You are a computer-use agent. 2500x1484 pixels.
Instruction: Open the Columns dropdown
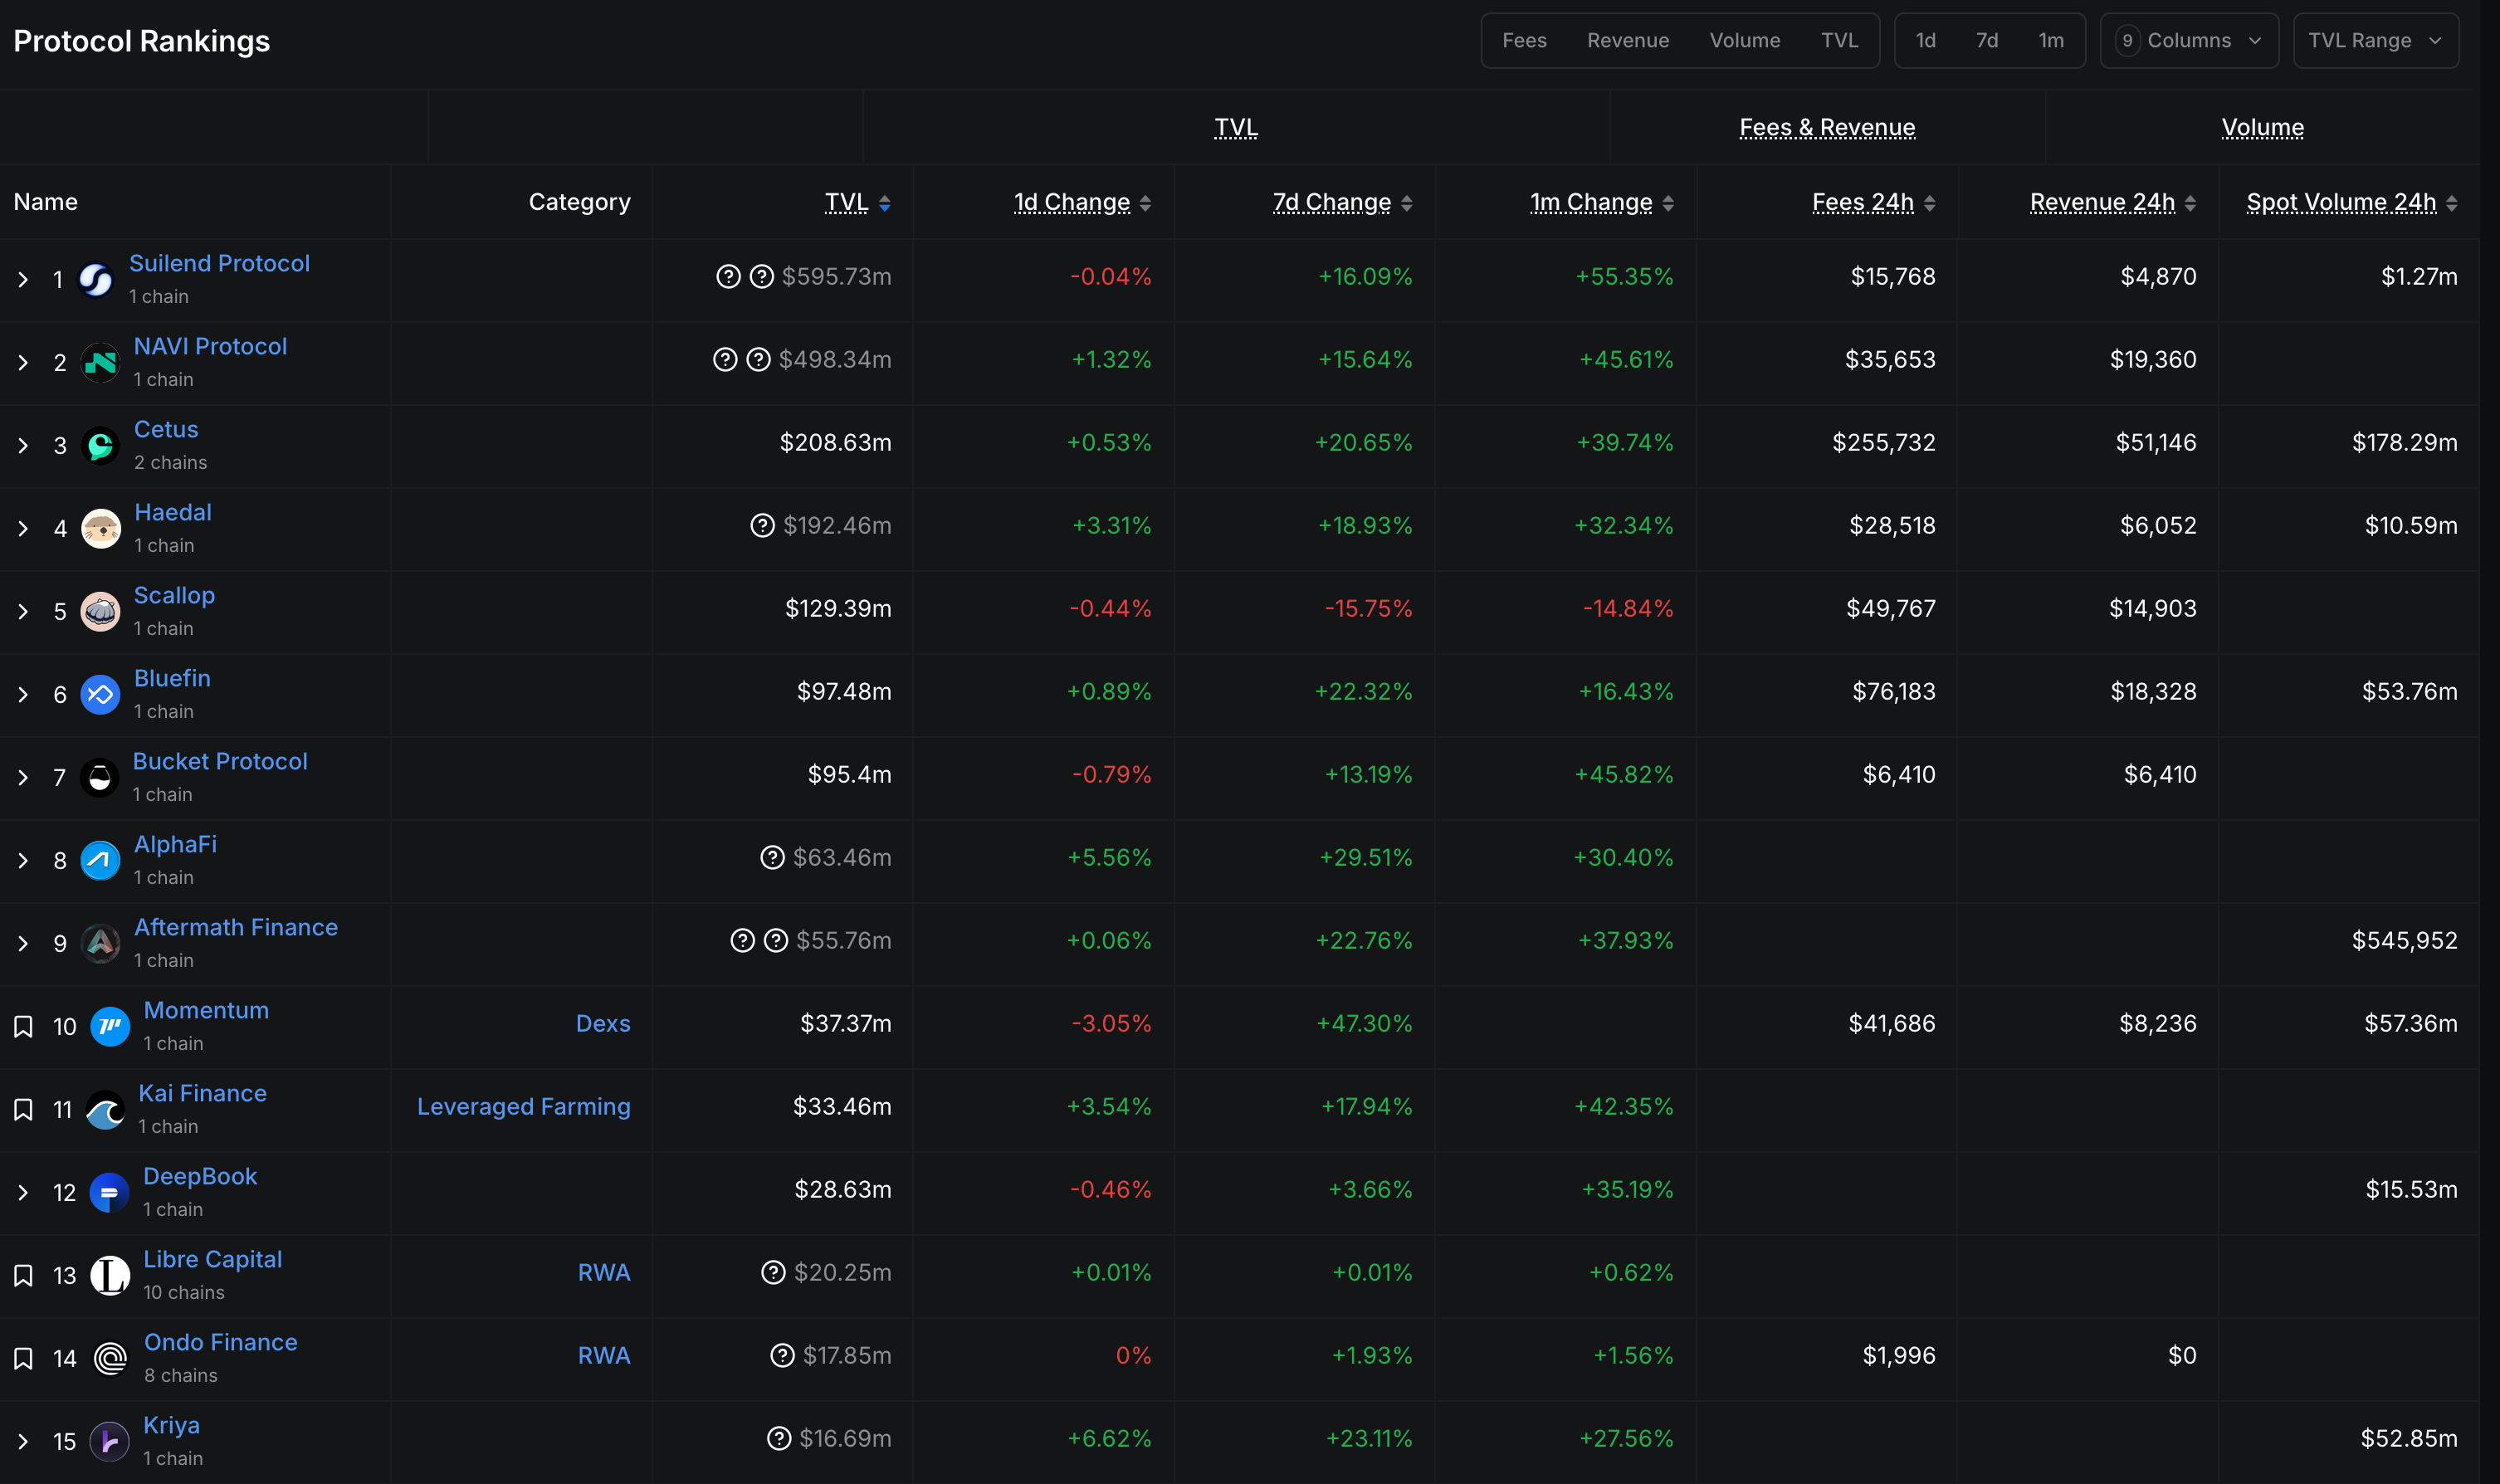(x=2188, y=40)
